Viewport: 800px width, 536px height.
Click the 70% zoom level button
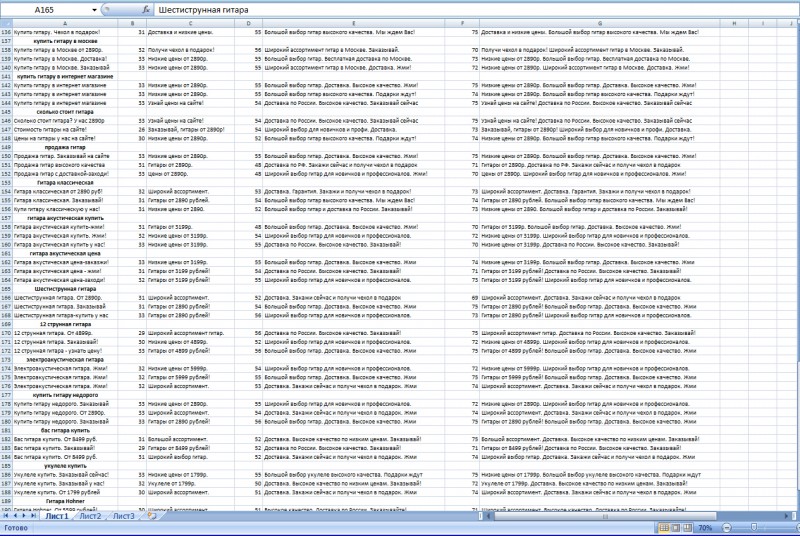tap(705, 528)
